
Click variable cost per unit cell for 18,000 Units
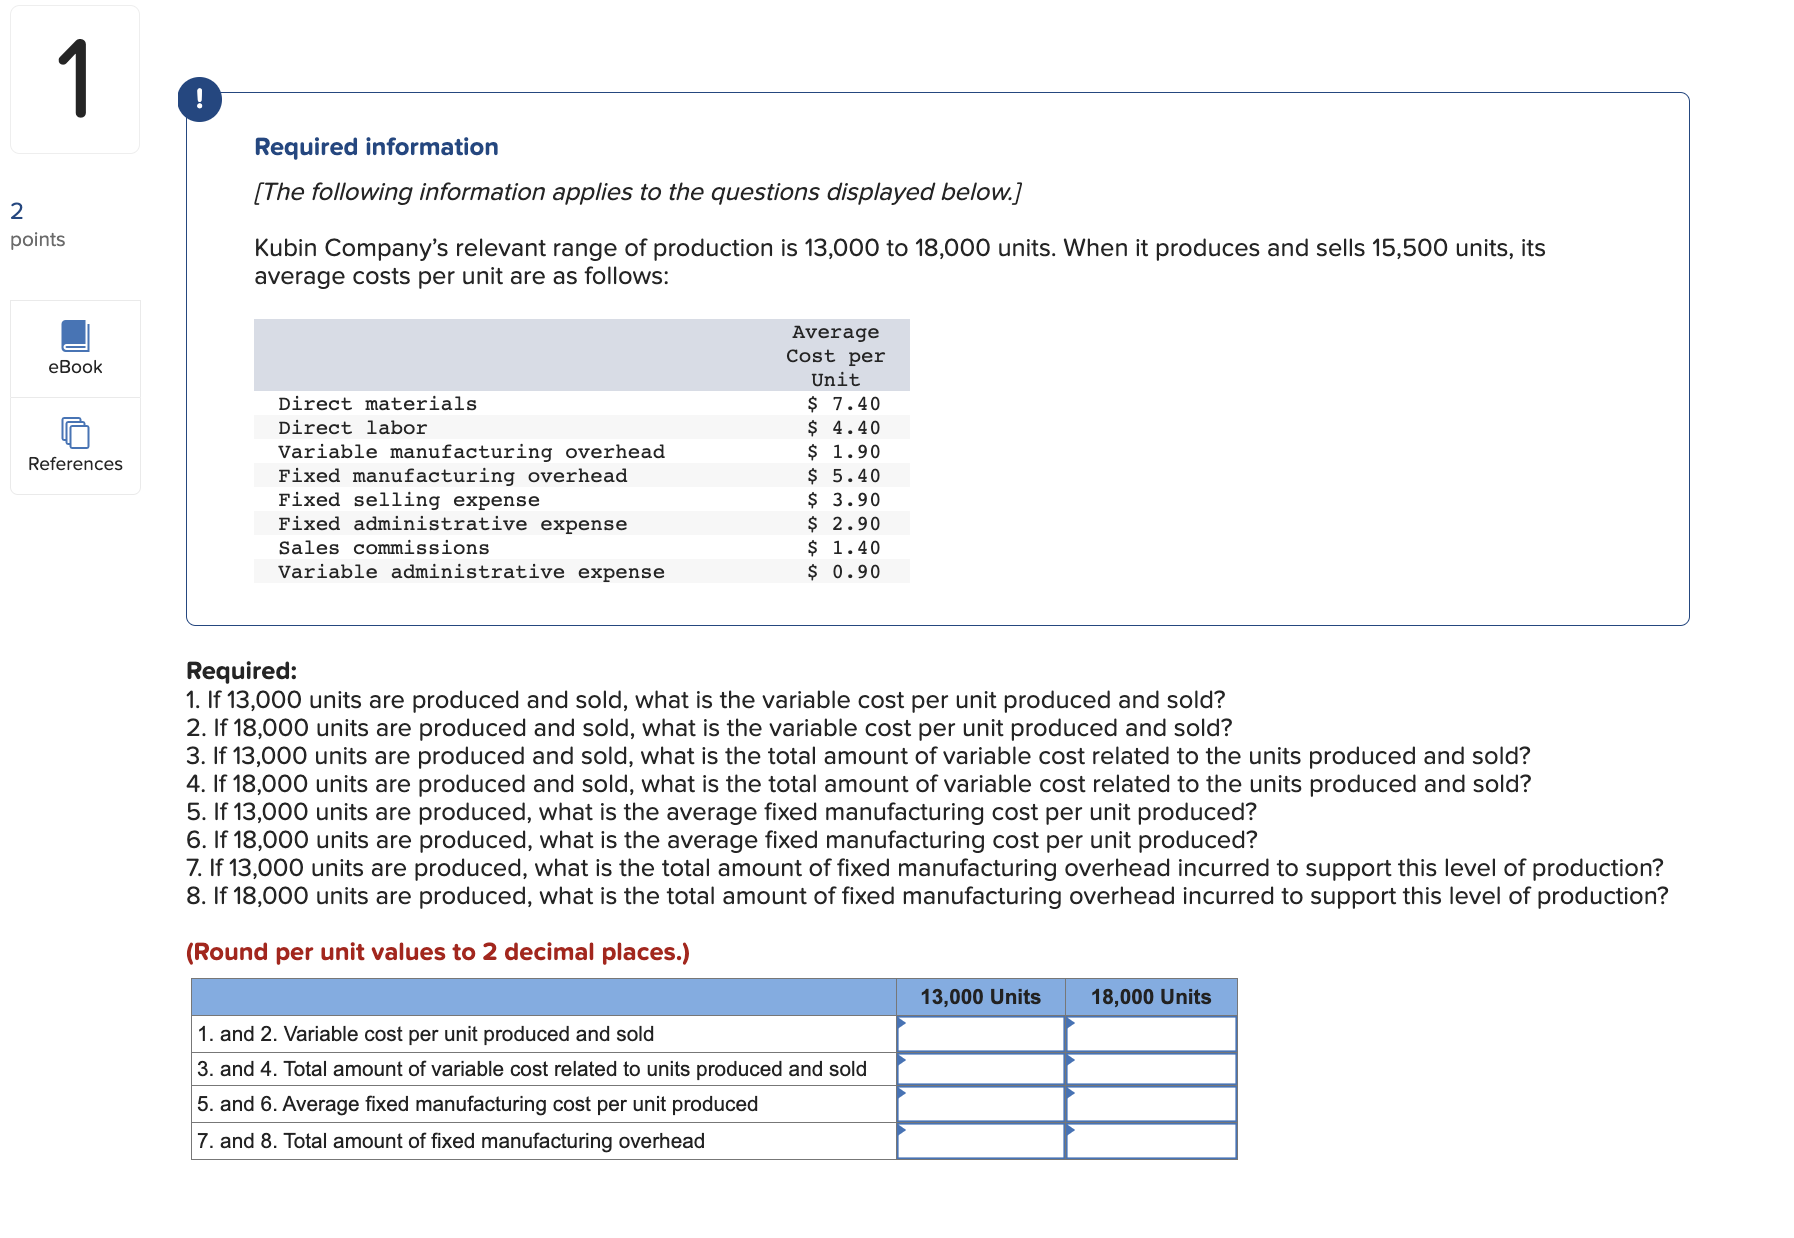coord(1151,1034)
